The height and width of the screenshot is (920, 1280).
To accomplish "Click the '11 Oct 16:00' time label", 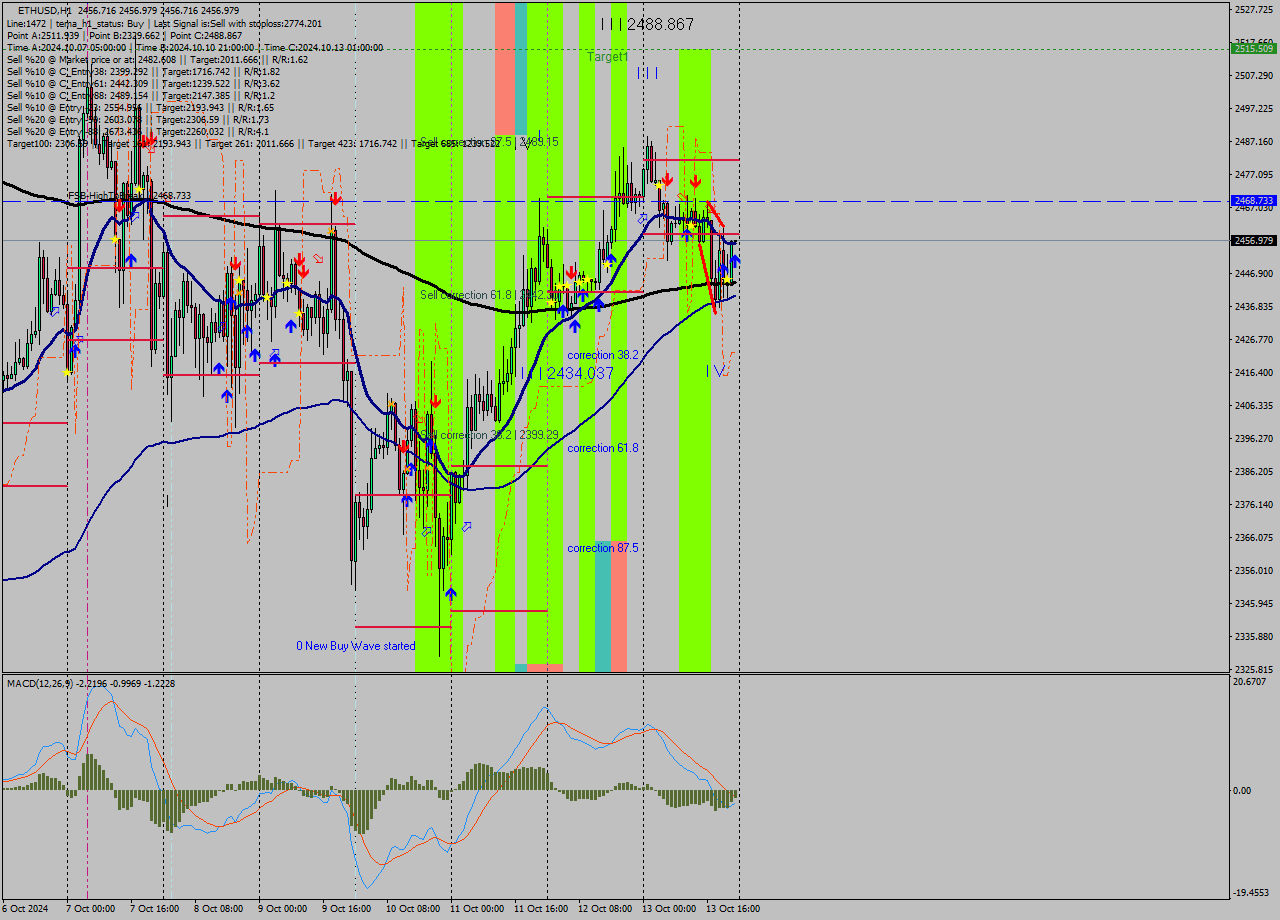I will tap(541, 908).
